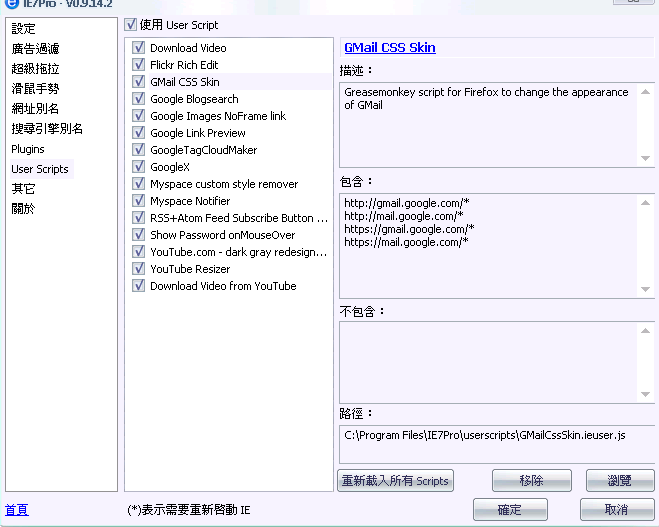Click the 移除 remove button

click(531, 480)
